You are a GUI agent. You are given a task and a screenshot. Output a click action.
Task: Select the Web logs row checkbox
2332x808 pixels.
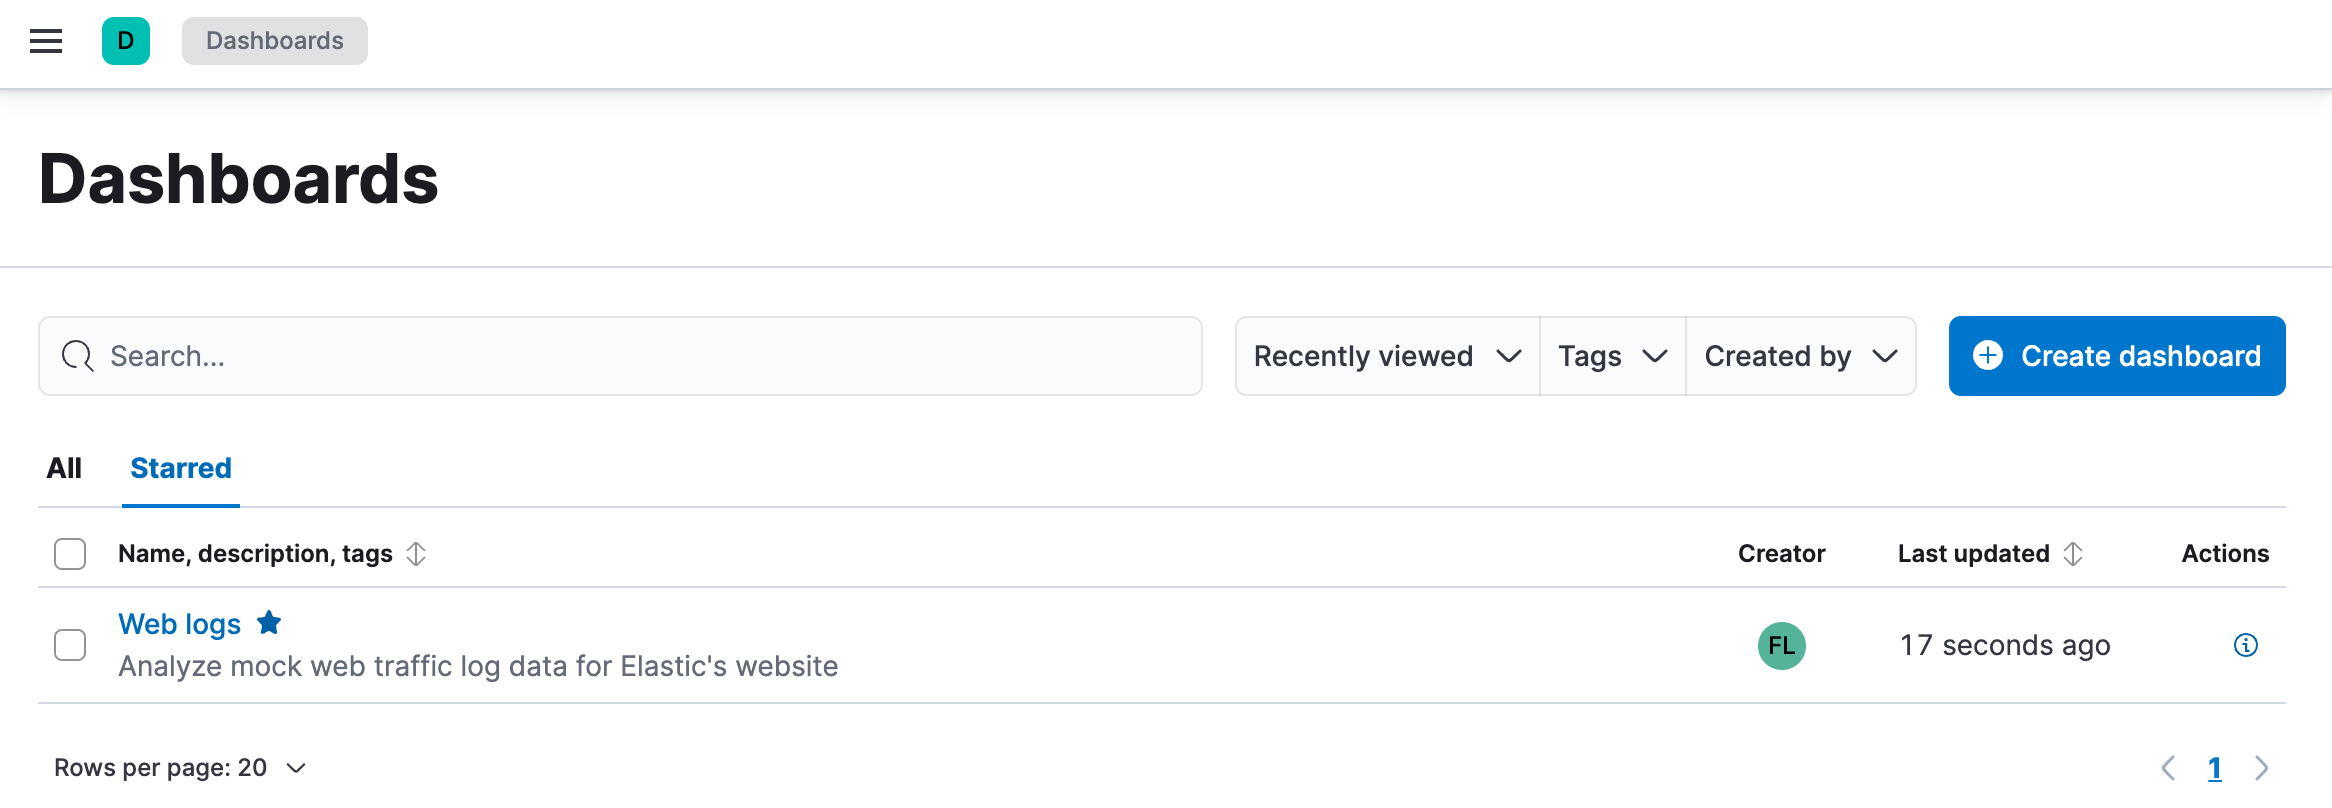click(70, 645)
